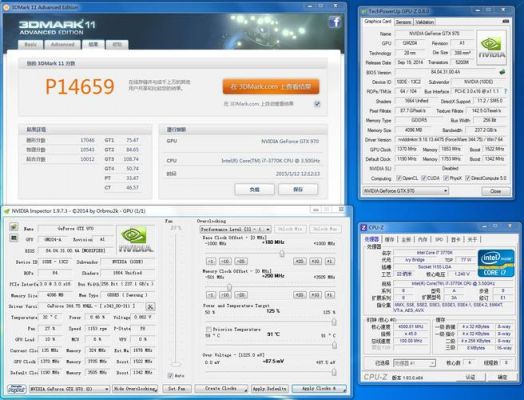Click the orange view on 3DMark.com button
The width and height of the screenshot is (524, 400).
coord(271,87)
